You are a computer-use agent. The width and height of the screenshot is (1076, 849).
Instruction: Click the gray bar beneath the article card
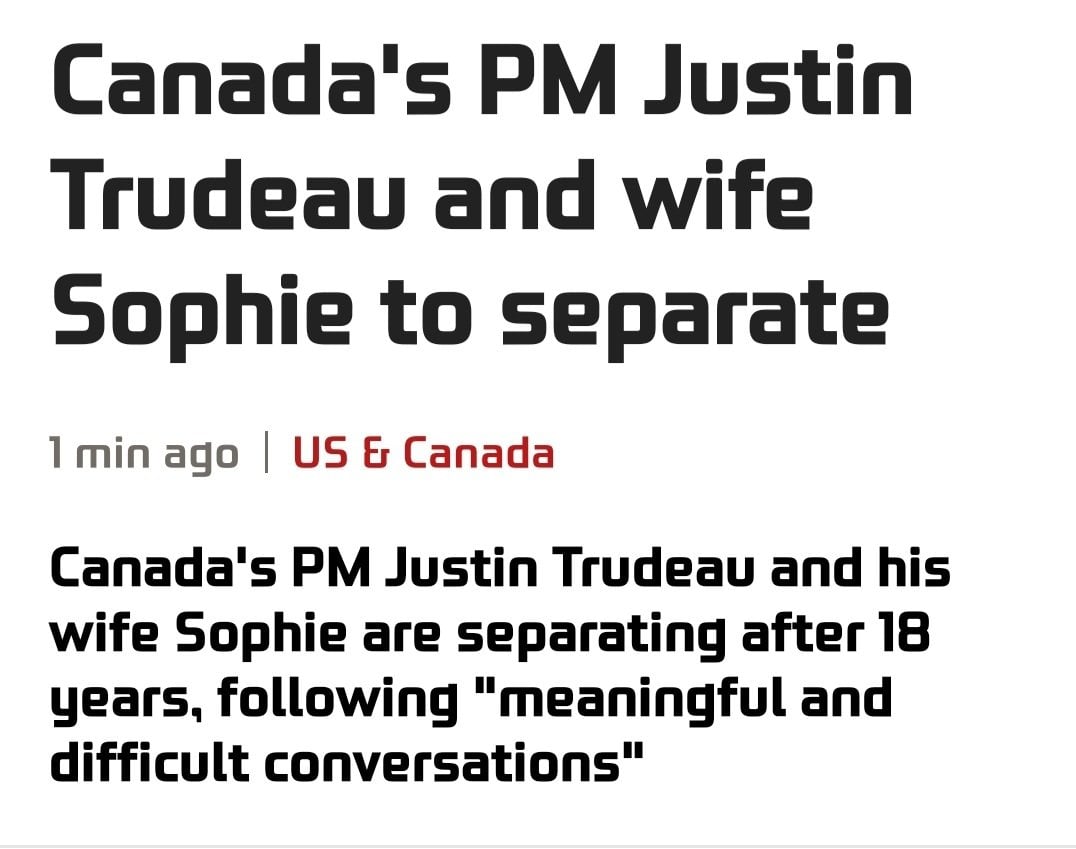(538, 846)
